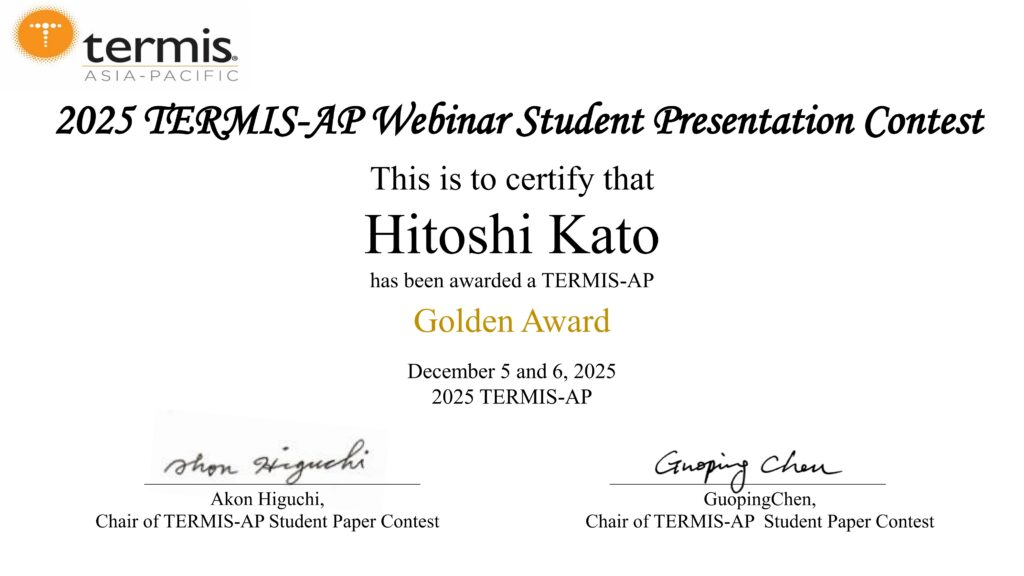Click the printed name "Akon Higuchi,"
1024x576 pixels.
(x=267, y=499)
